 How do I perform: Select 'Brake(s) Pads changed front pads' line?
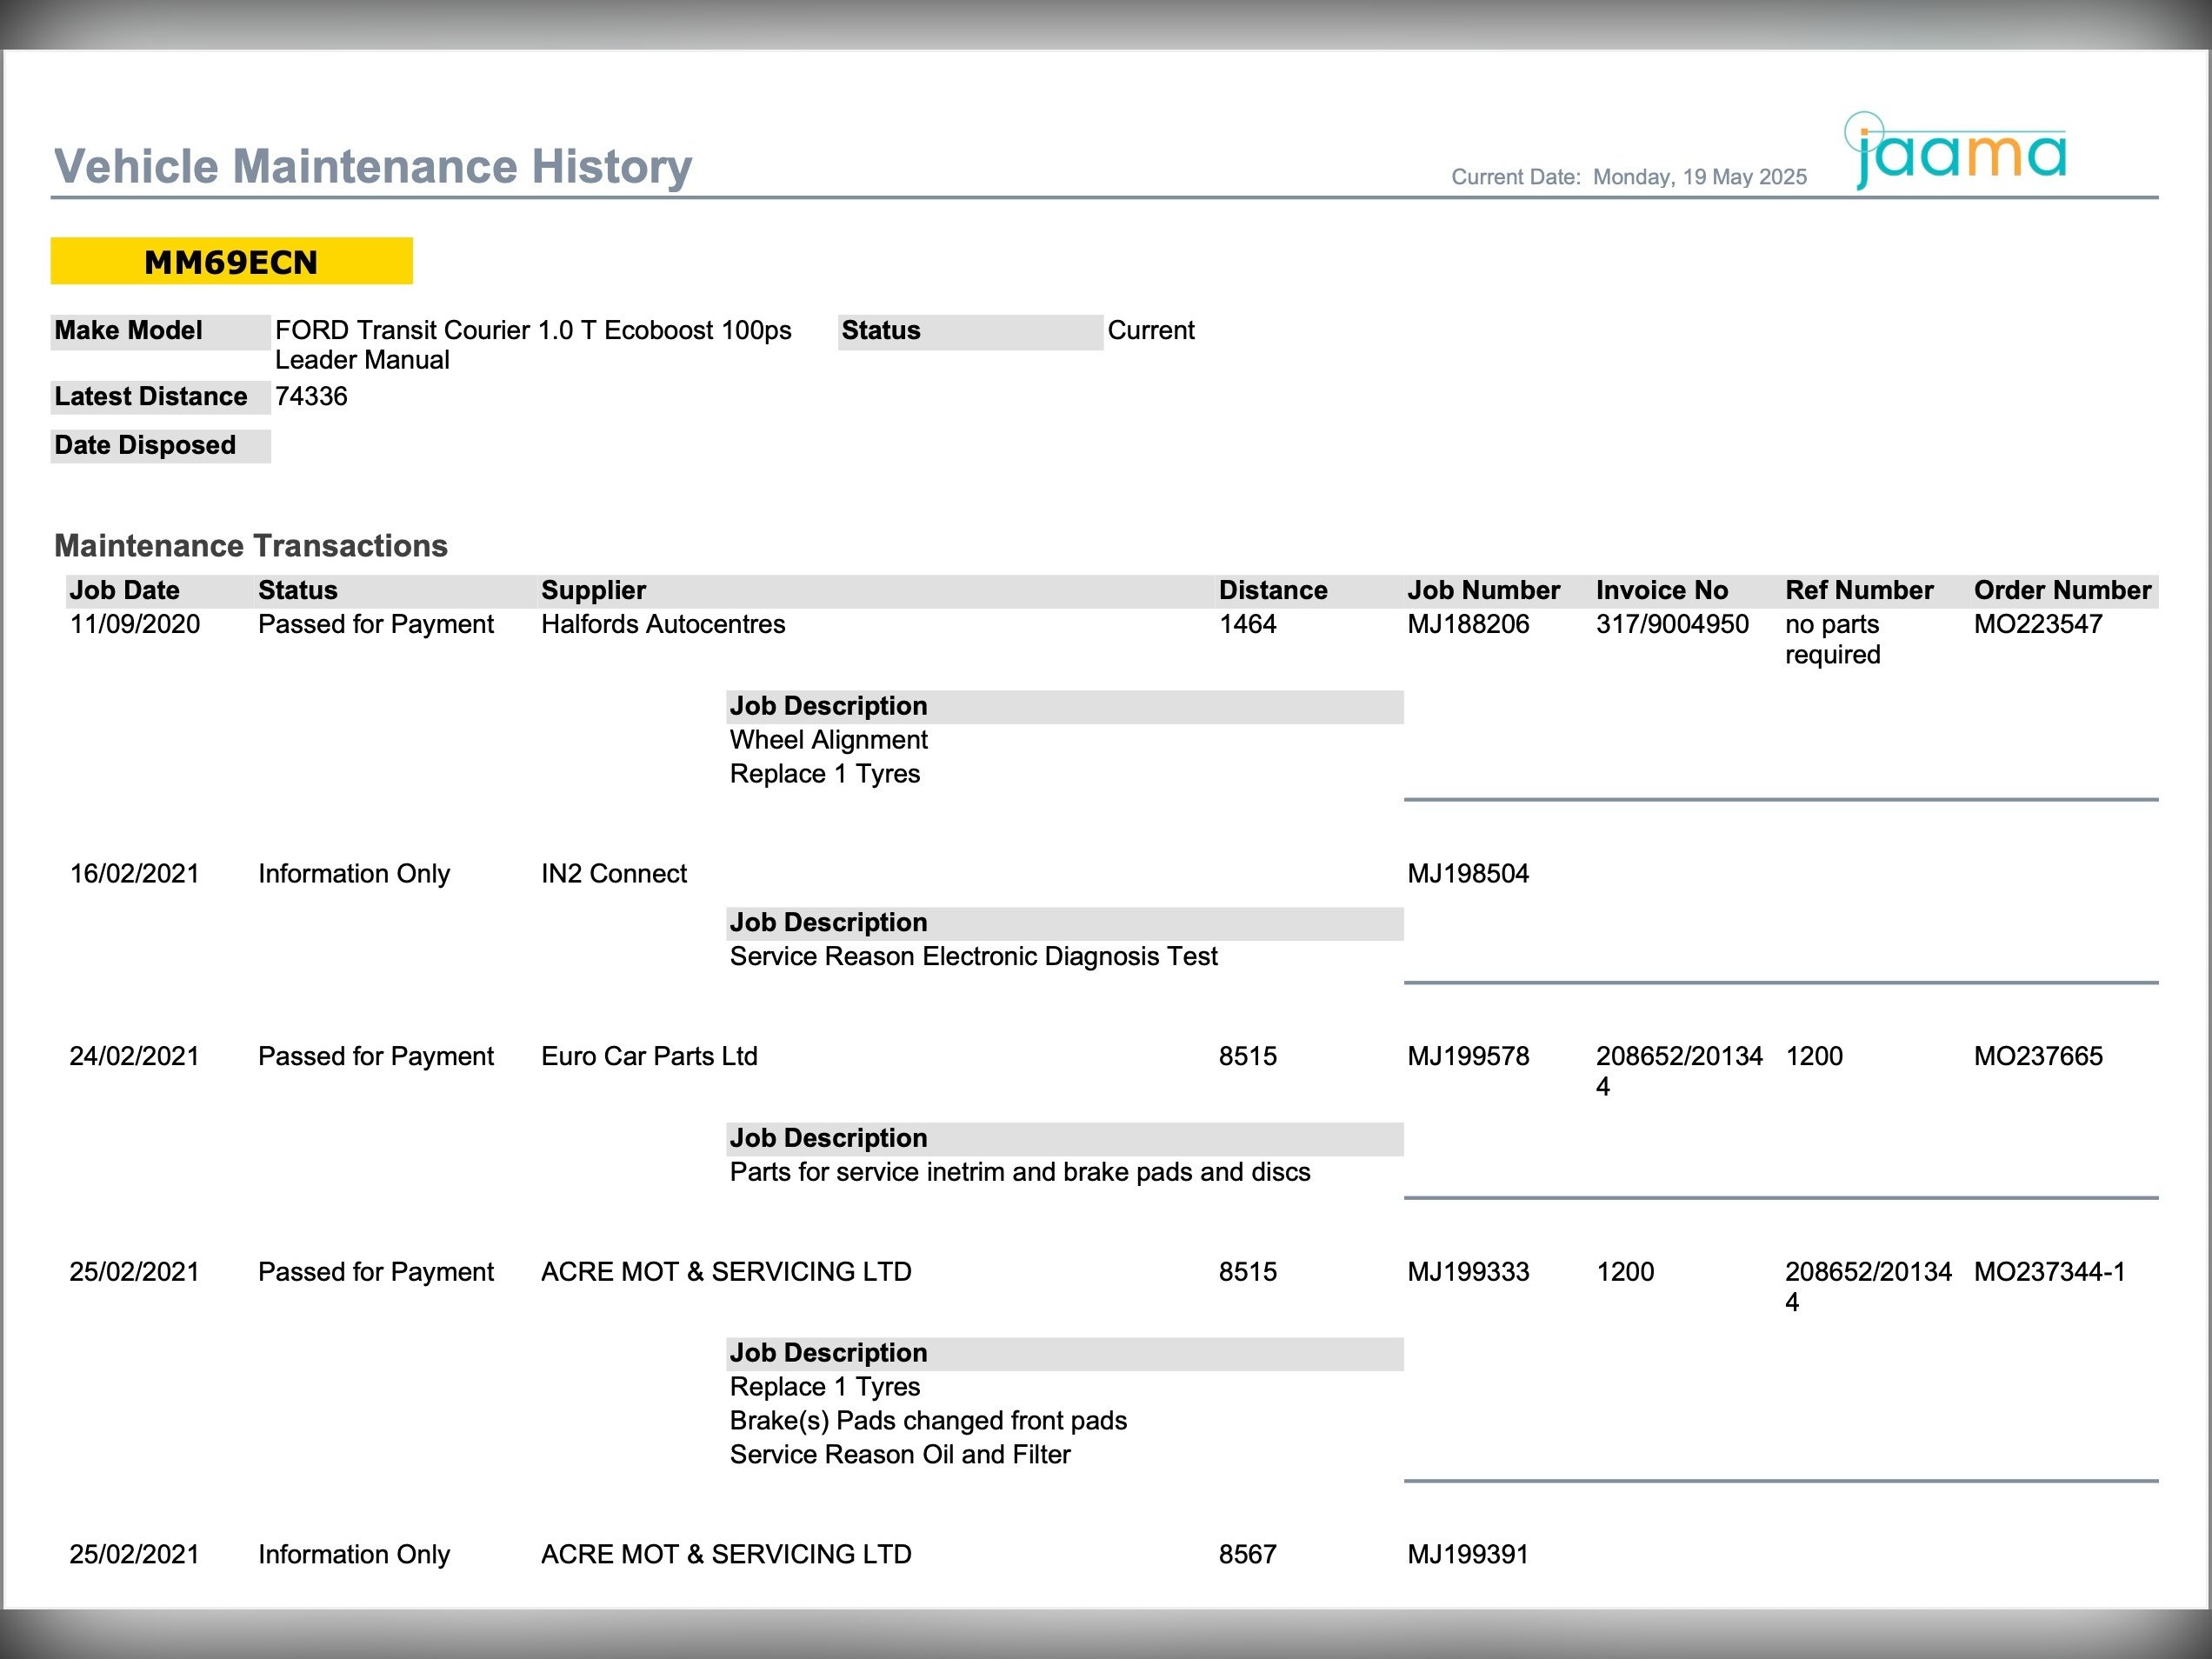click(927, 1421)
